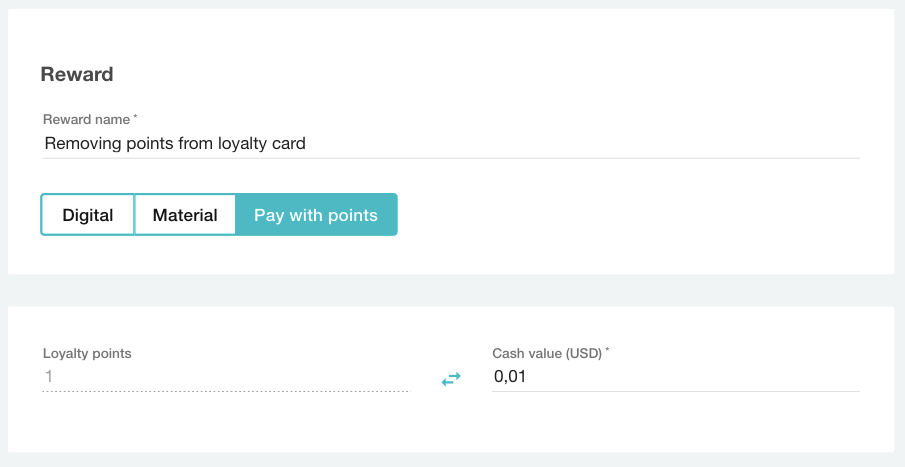Viewport: 905px width, 467px height.
Task: Click the required asterisk beside Cash value
Action: click(607, 351)
